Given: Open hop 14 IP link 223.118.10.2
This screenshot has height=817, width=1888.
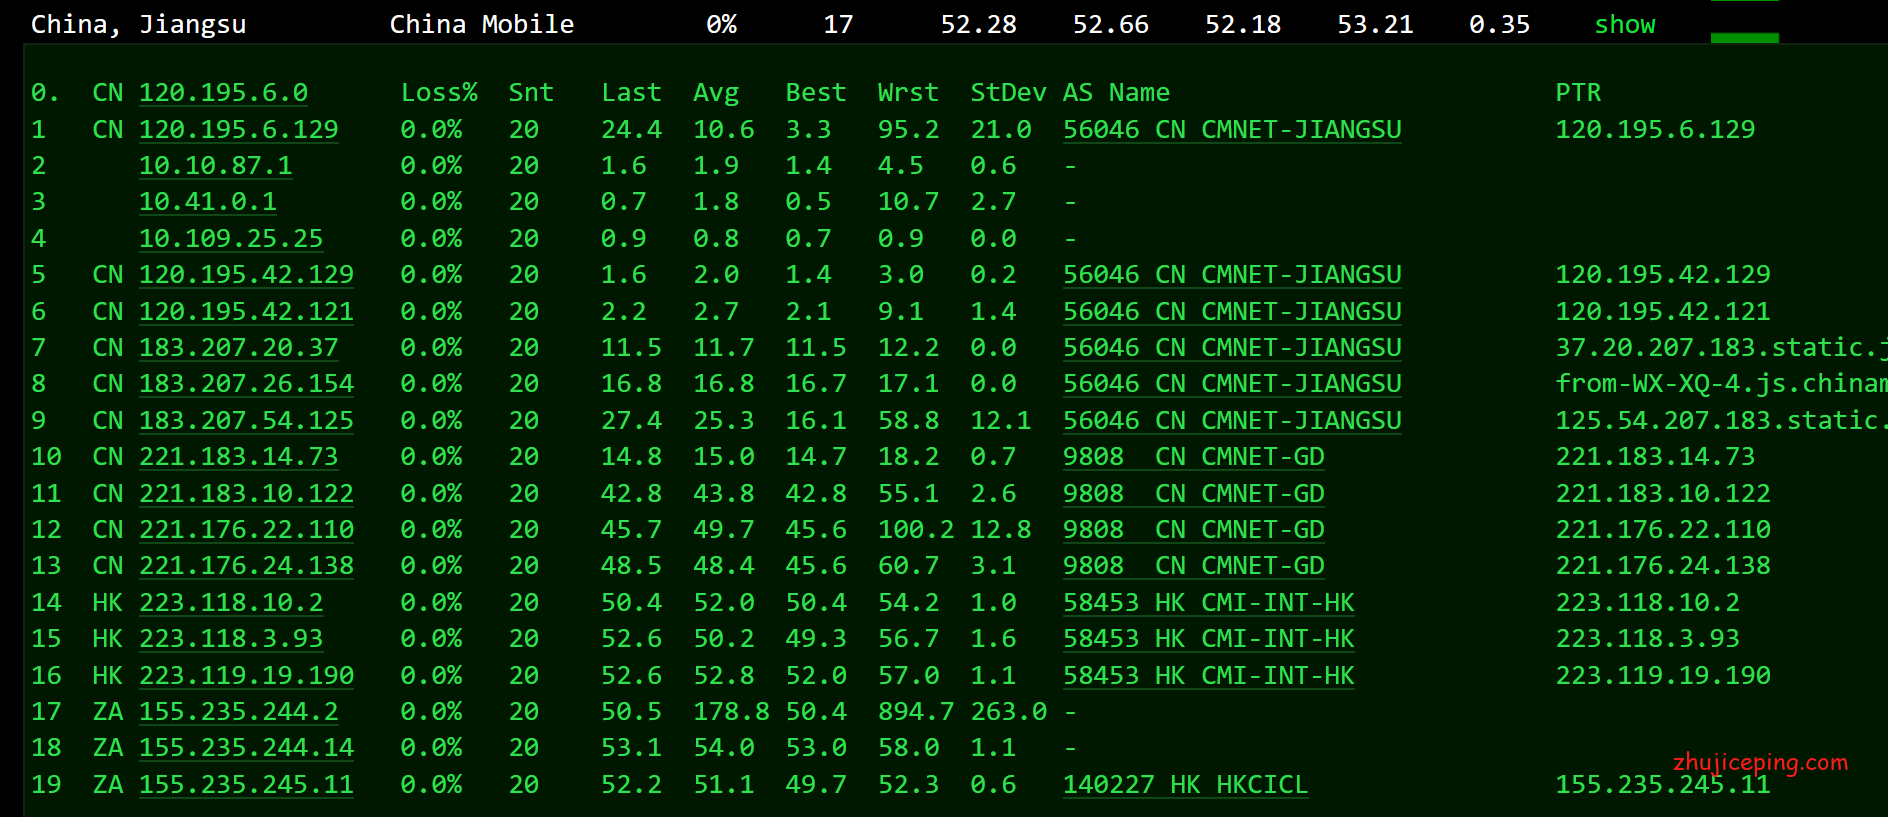Looking at the screenshot, I should click(x=231, y=603).
